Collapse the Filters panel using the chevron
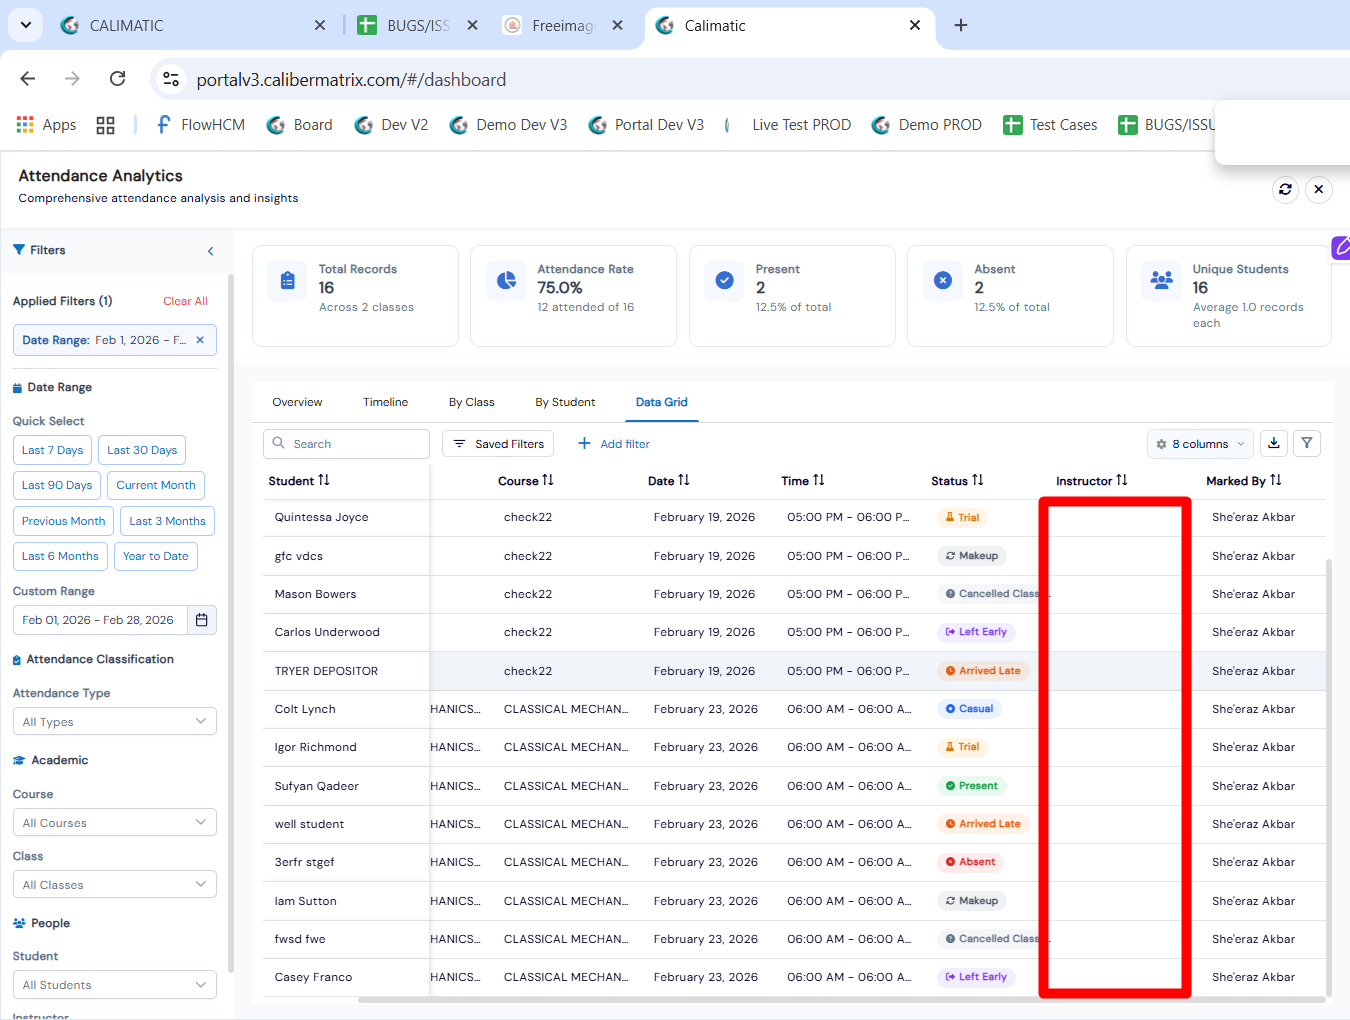The height and width of the screenshot is (1020, 1350). (210, 251)
